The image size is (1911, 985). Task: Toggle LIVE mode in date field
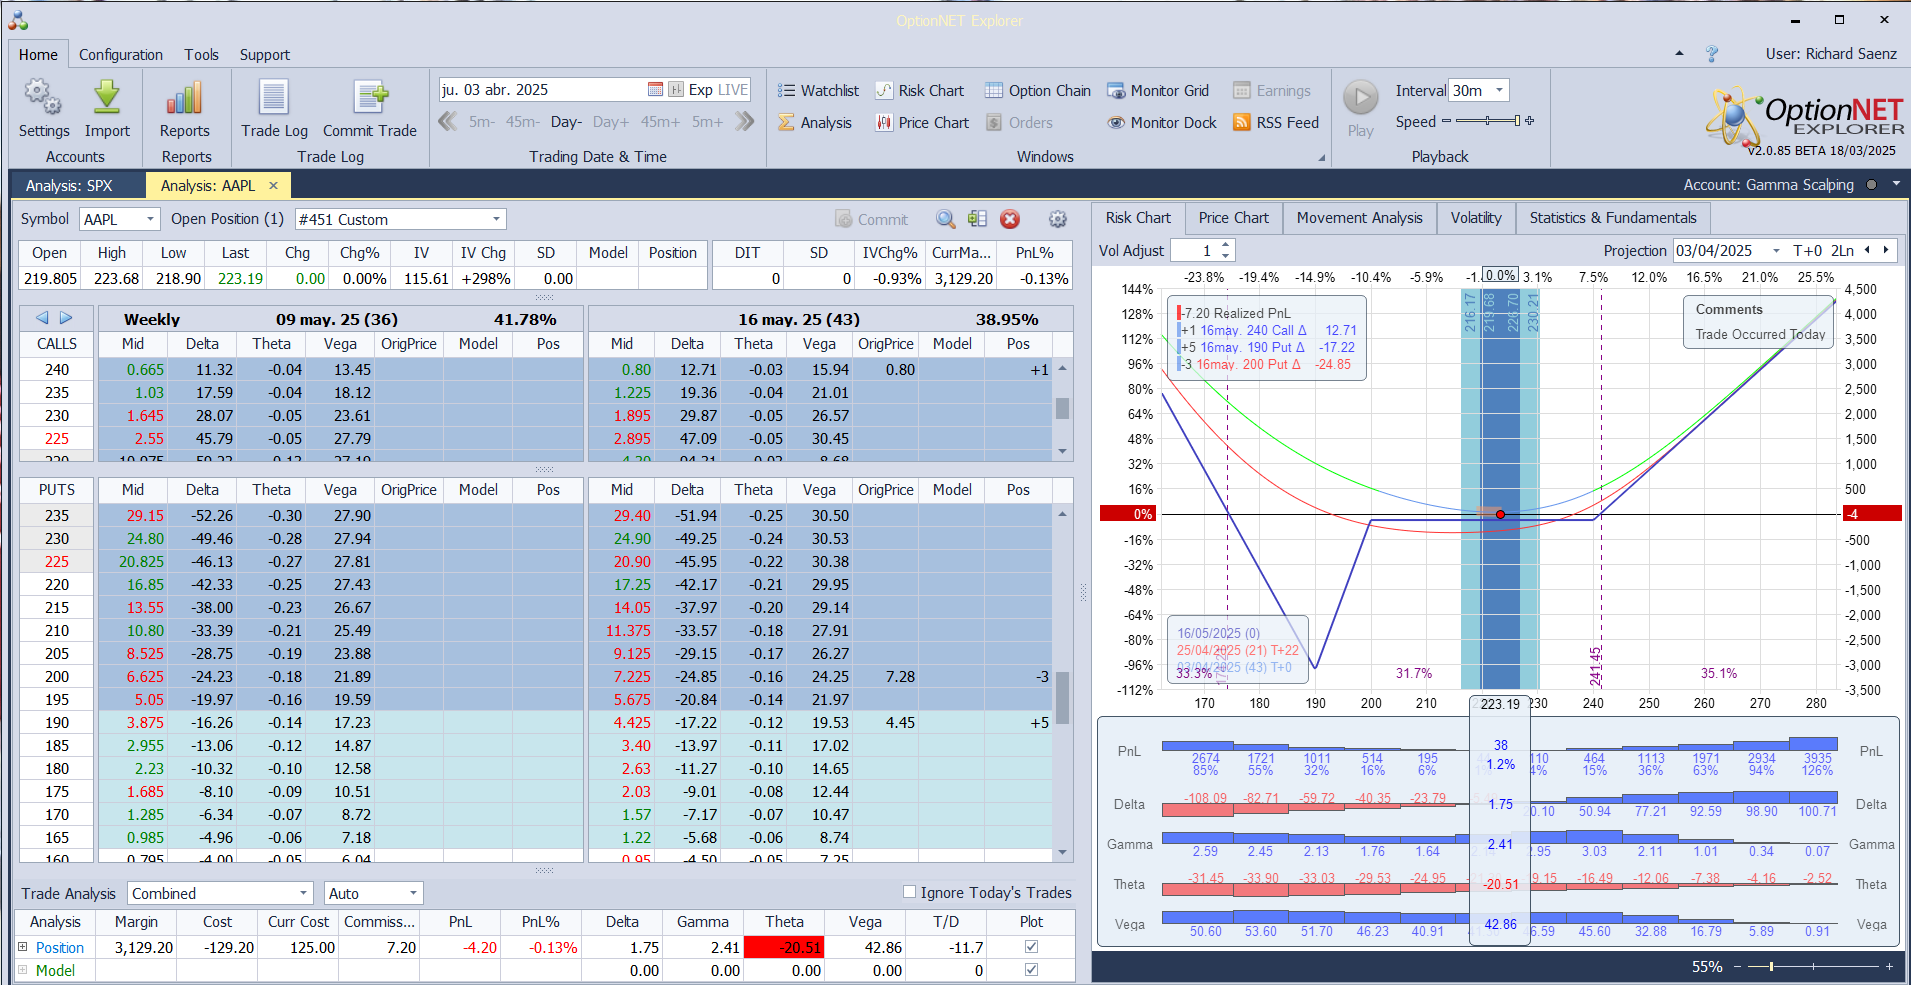coord(733,90)
